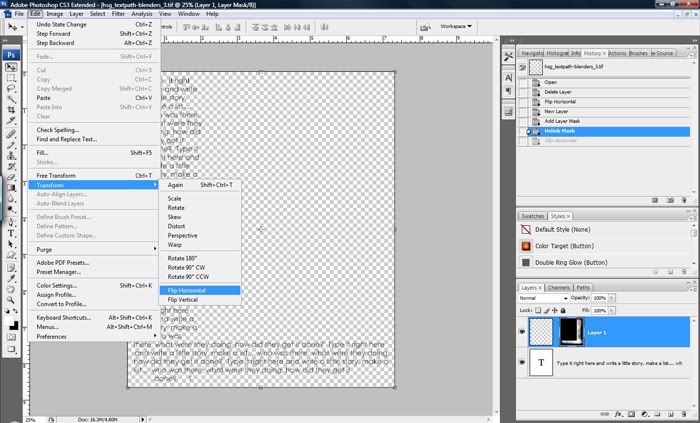Set history brush source beside Open state
Viewport: 700px width, 423px height.
[522, 83]
